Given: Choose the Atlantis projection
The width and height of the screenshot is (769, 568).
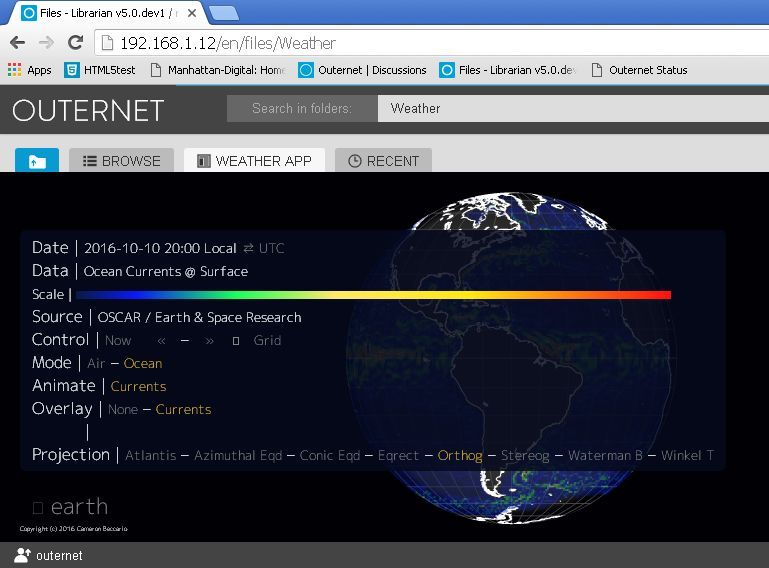Looking at the screenshot, I should (x=151, y=456).
